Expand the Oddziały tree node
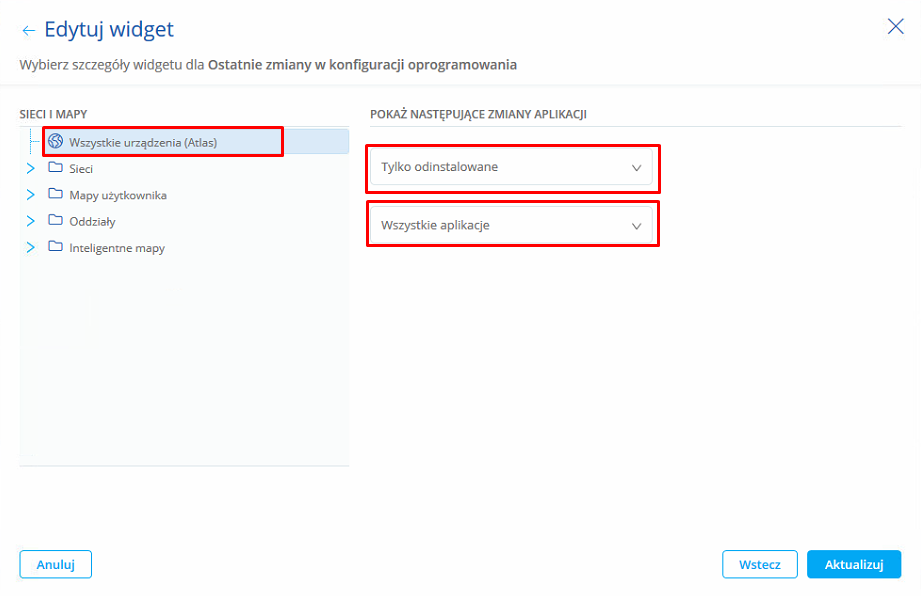 [30, 221]
